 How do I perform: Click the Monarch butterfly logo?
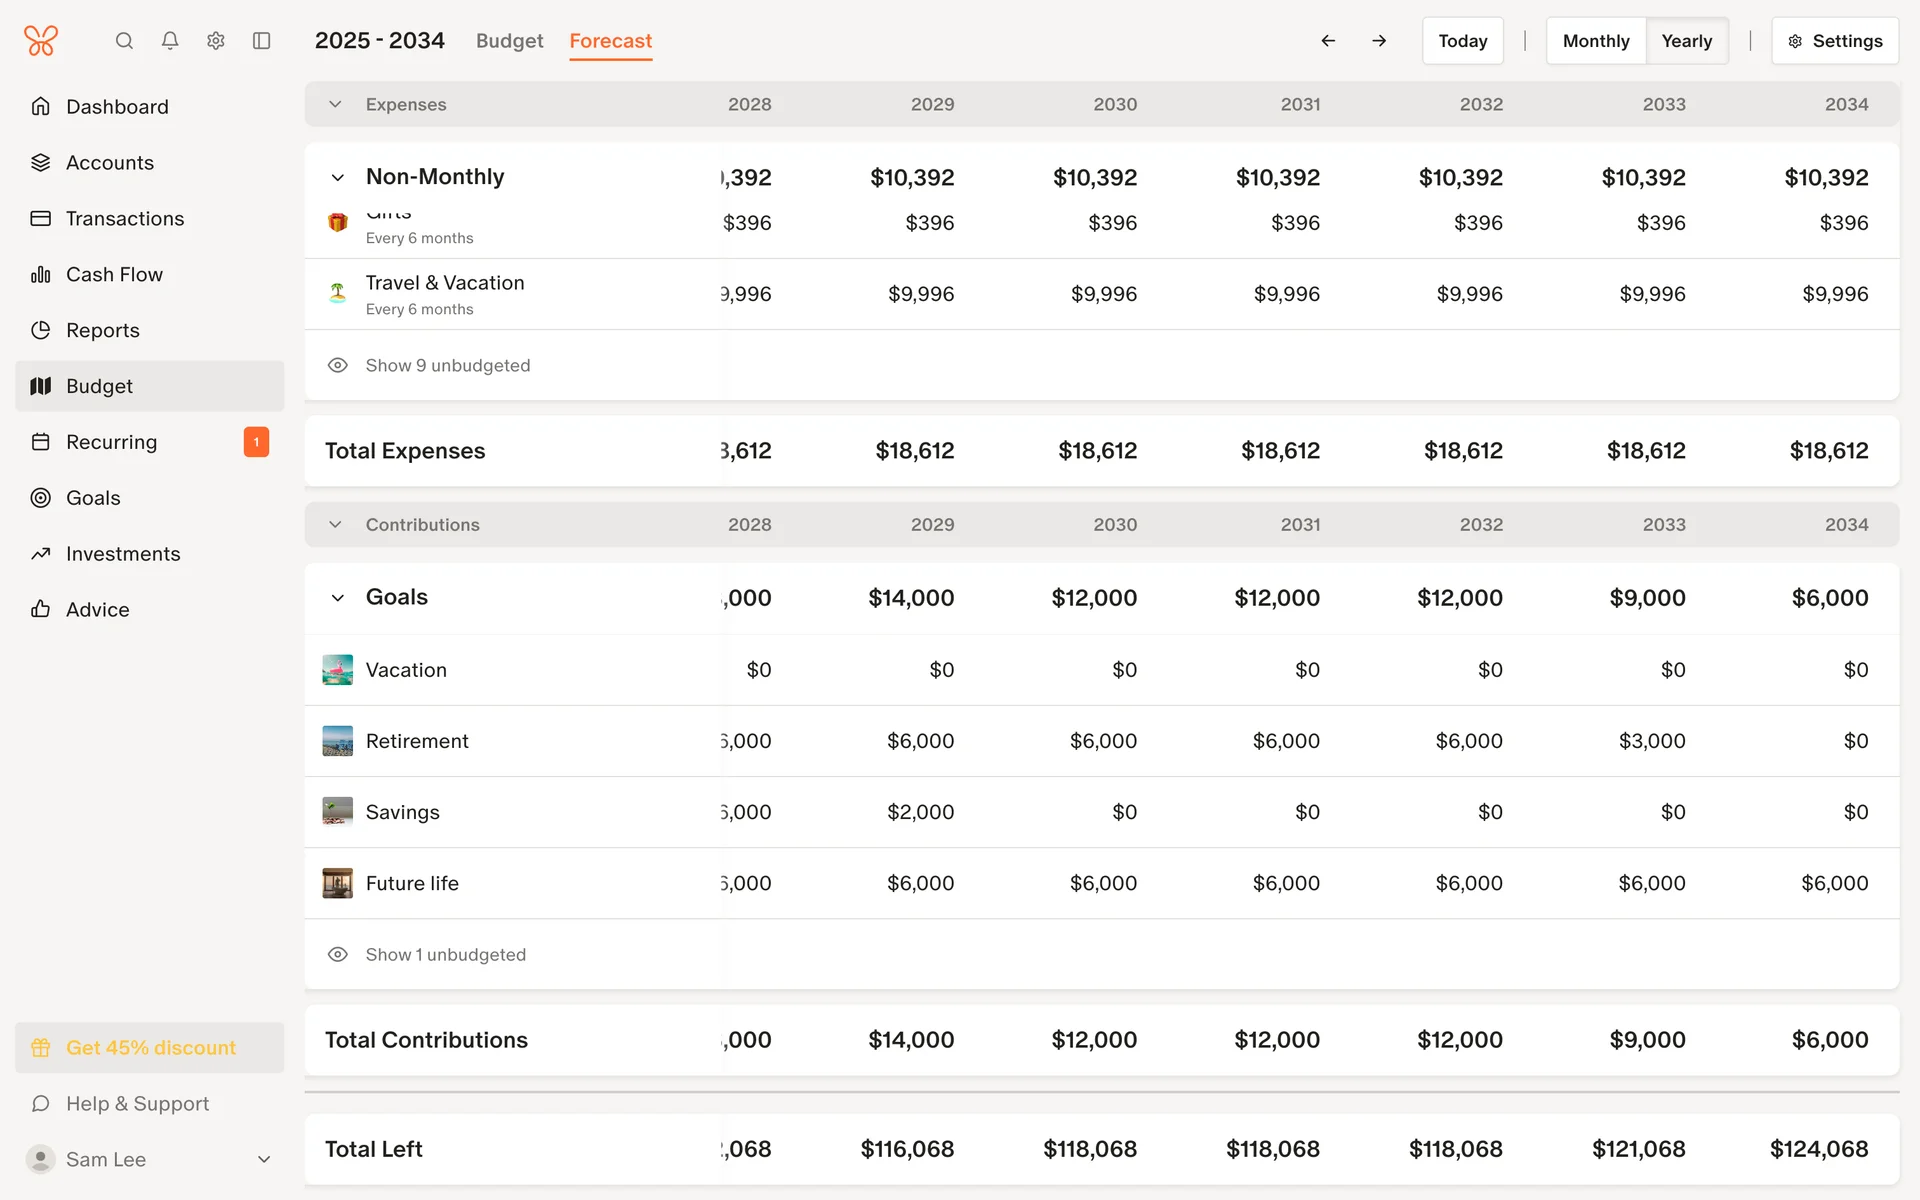(41, 41)
